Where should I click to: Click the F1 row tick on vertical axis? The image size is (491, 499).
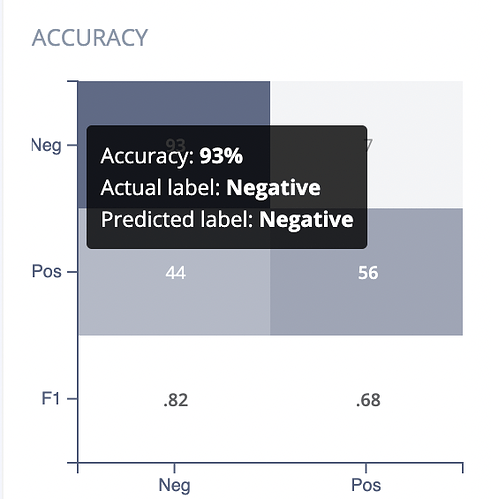(x=72, y=399)
